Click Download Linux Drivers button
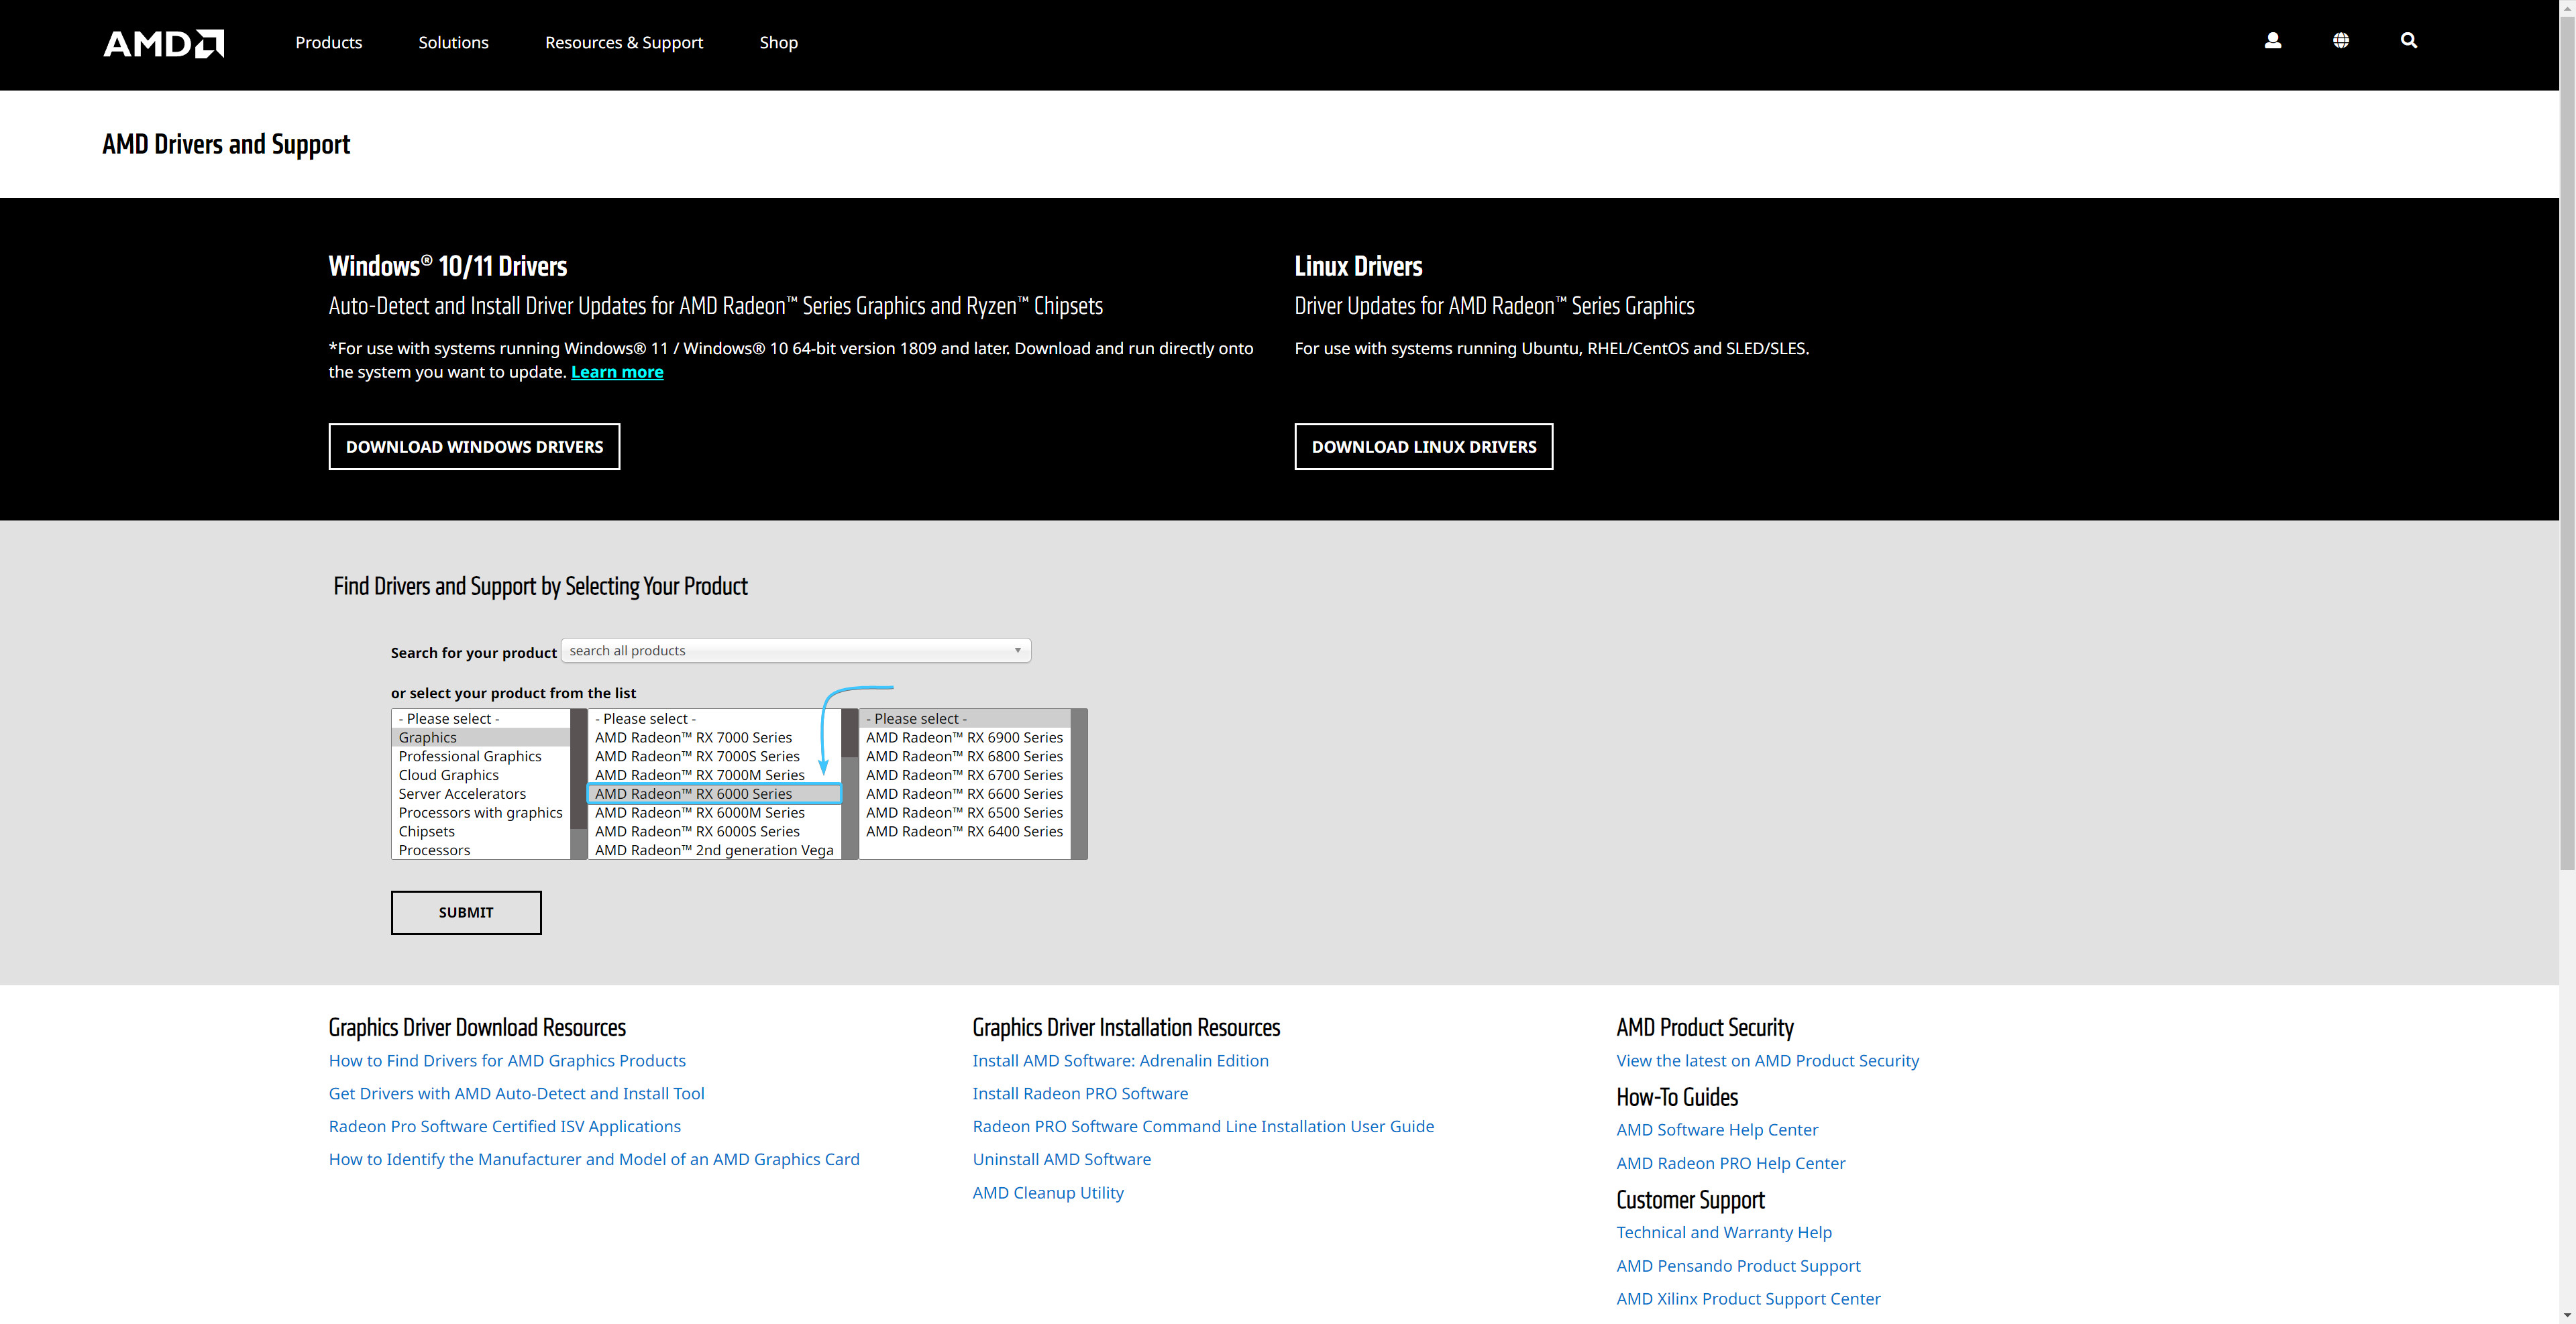 pos(1423,447)
